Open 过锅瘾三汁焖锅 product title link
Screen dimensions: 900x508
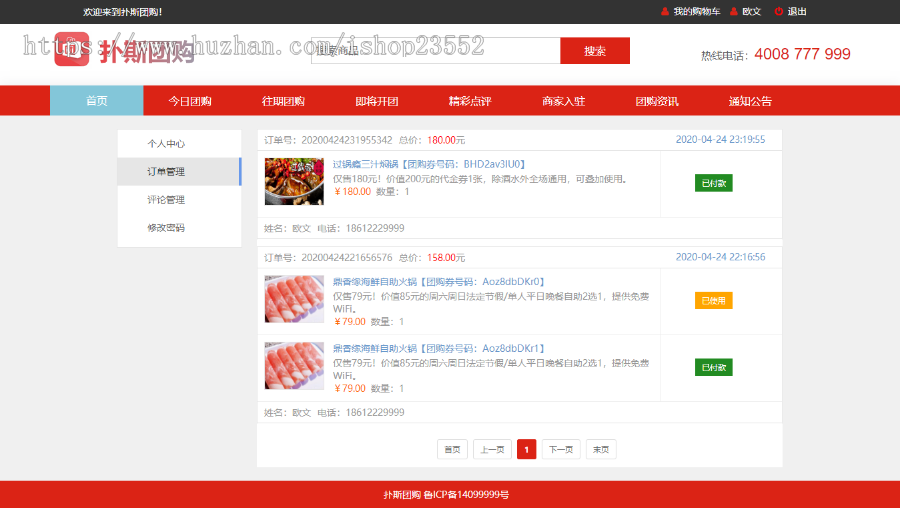click(430, 164)
